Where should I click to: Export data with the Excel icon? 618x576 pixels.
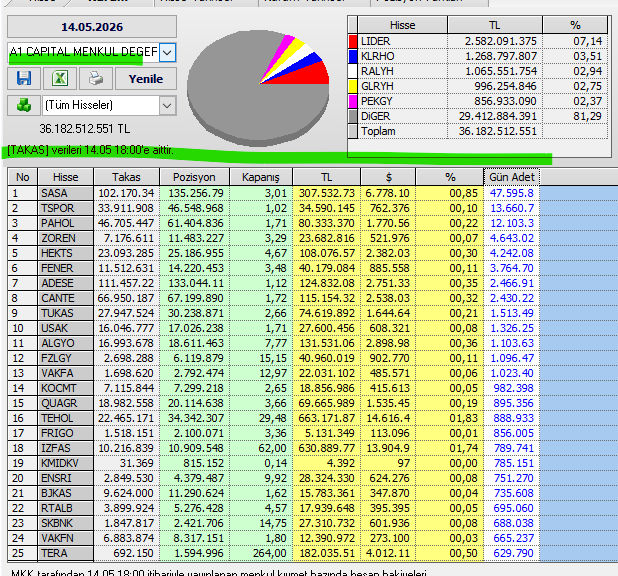click(x=60, y=78)
